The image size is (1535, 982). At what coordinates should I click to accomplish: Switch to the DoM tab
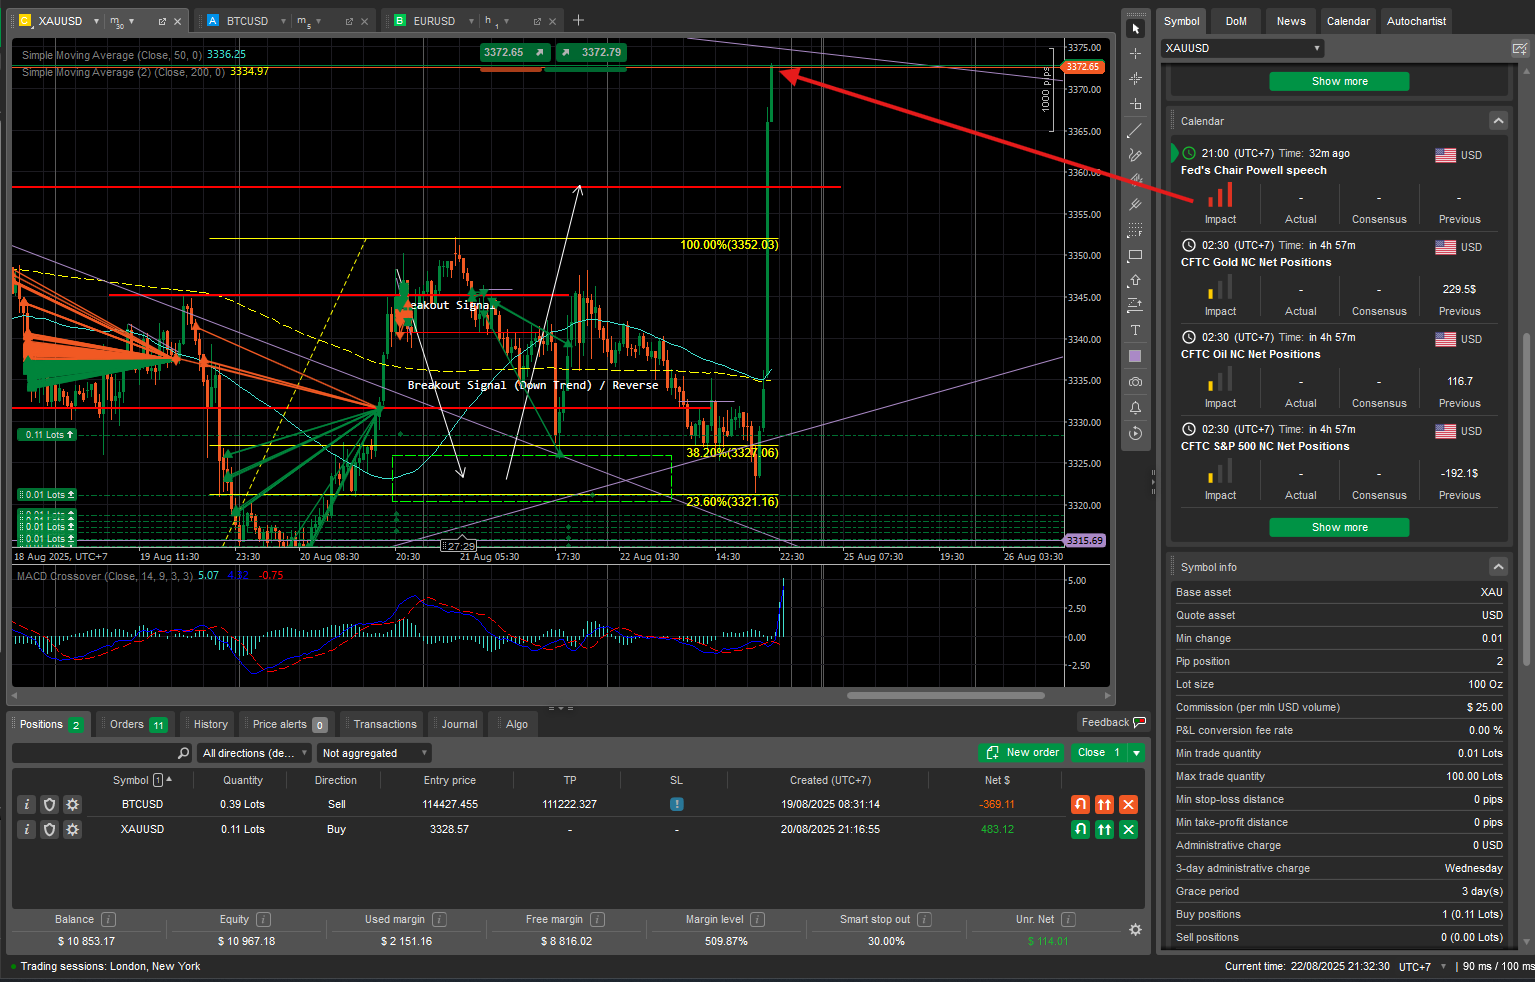click(x=1236, y=21)
